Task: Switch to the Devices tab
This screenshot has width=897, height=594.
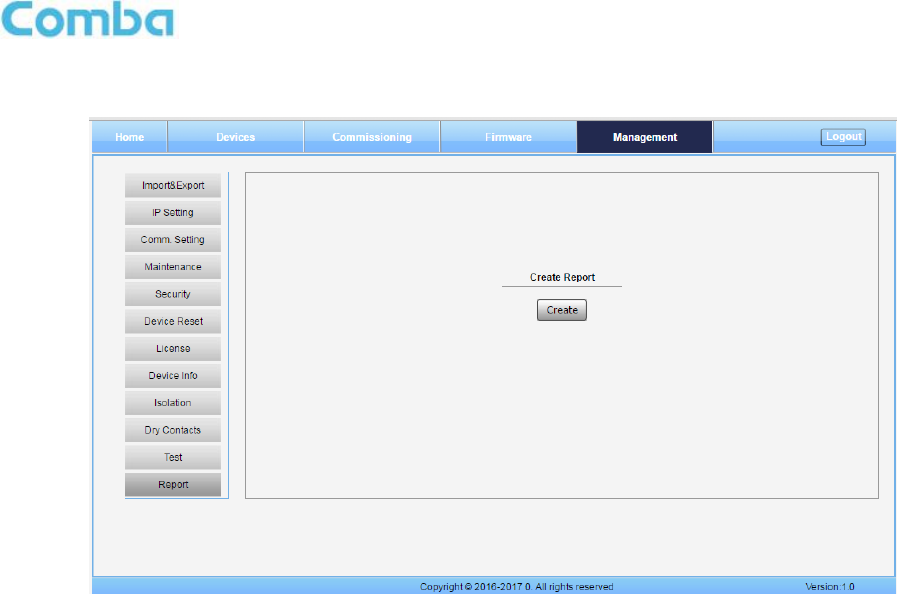Action: tap(235, 137)
